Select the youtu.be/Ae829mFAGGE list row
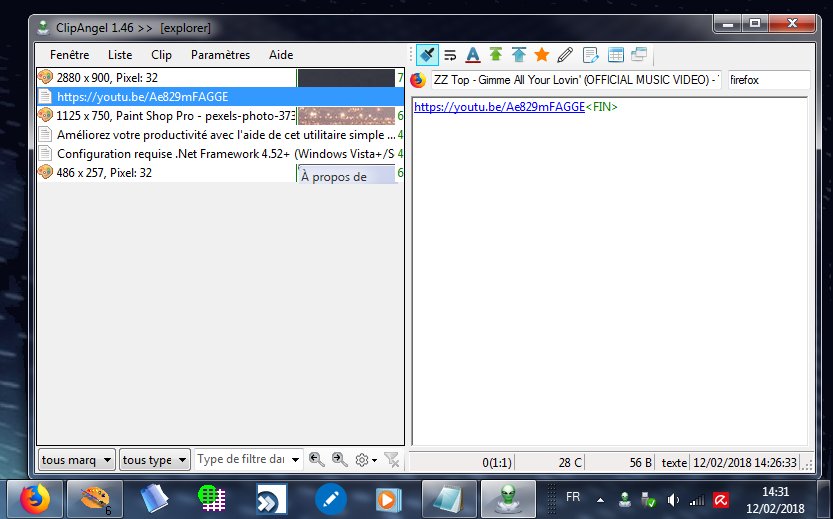The width and height of the screenshot is (833, 519). 220,97
